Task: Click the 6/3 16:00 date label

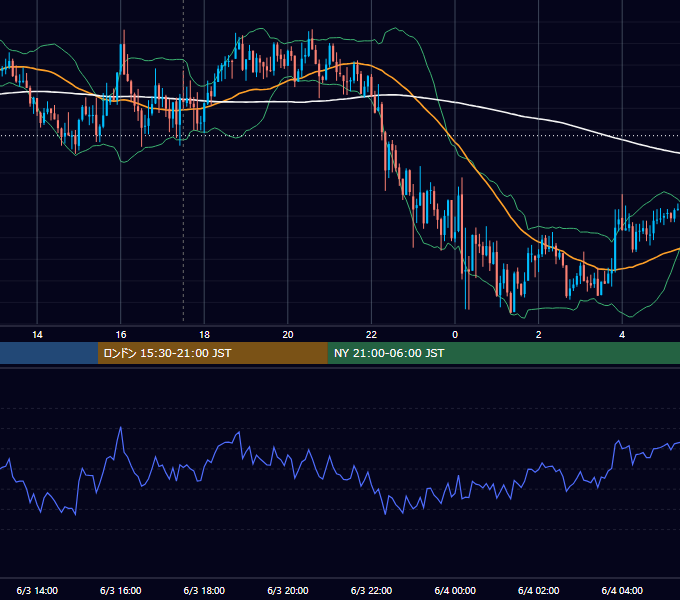Action: [x=121, y=590]
